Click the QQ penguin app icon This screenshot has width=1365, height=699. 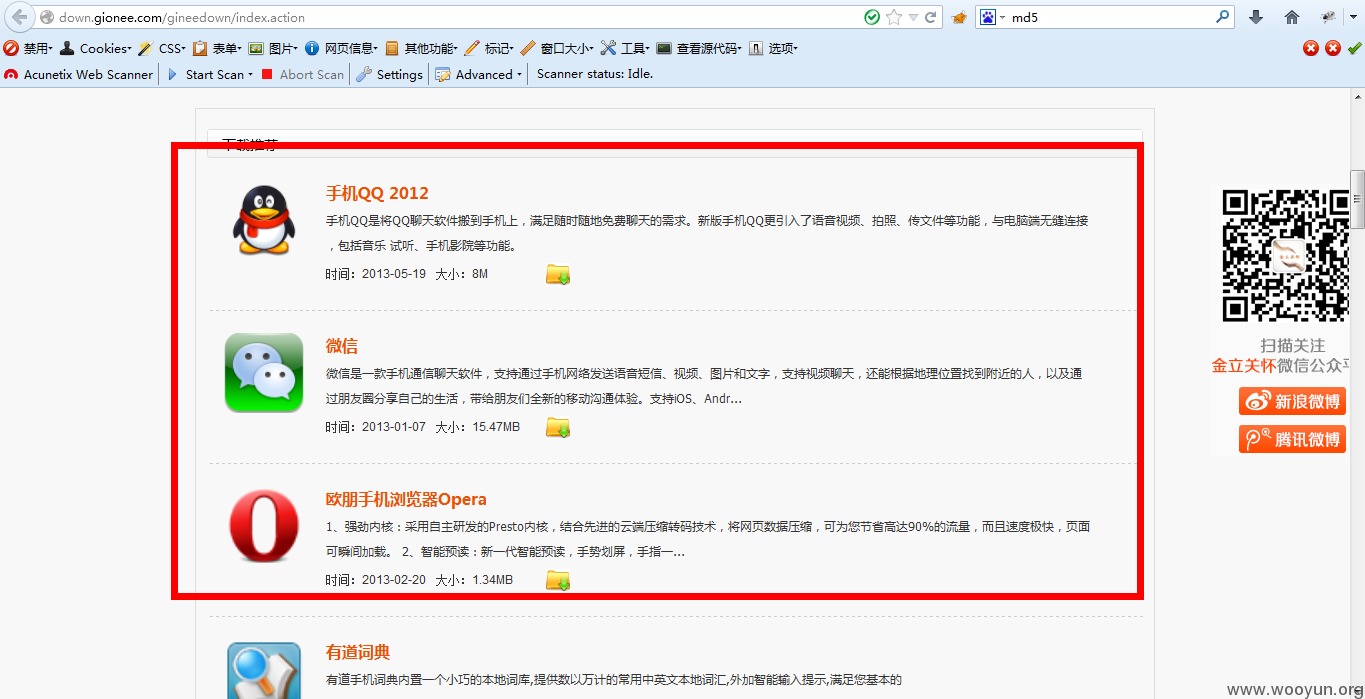pos(264,219)
